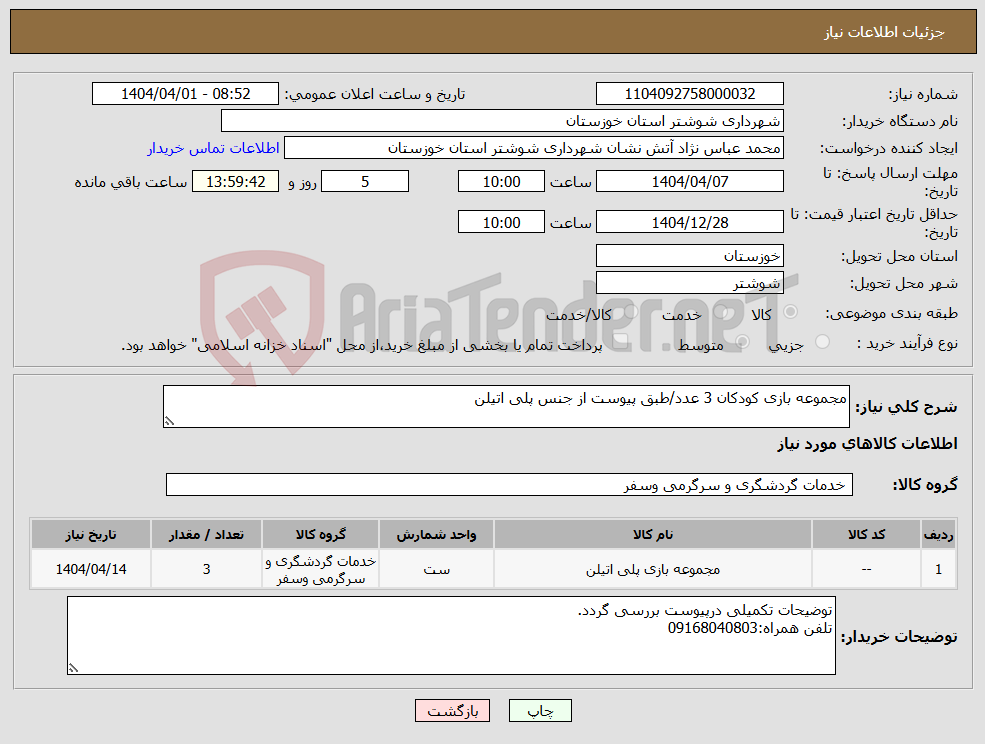Click the واحد شمارش column header
985x744 pixels.
(437, 535)
